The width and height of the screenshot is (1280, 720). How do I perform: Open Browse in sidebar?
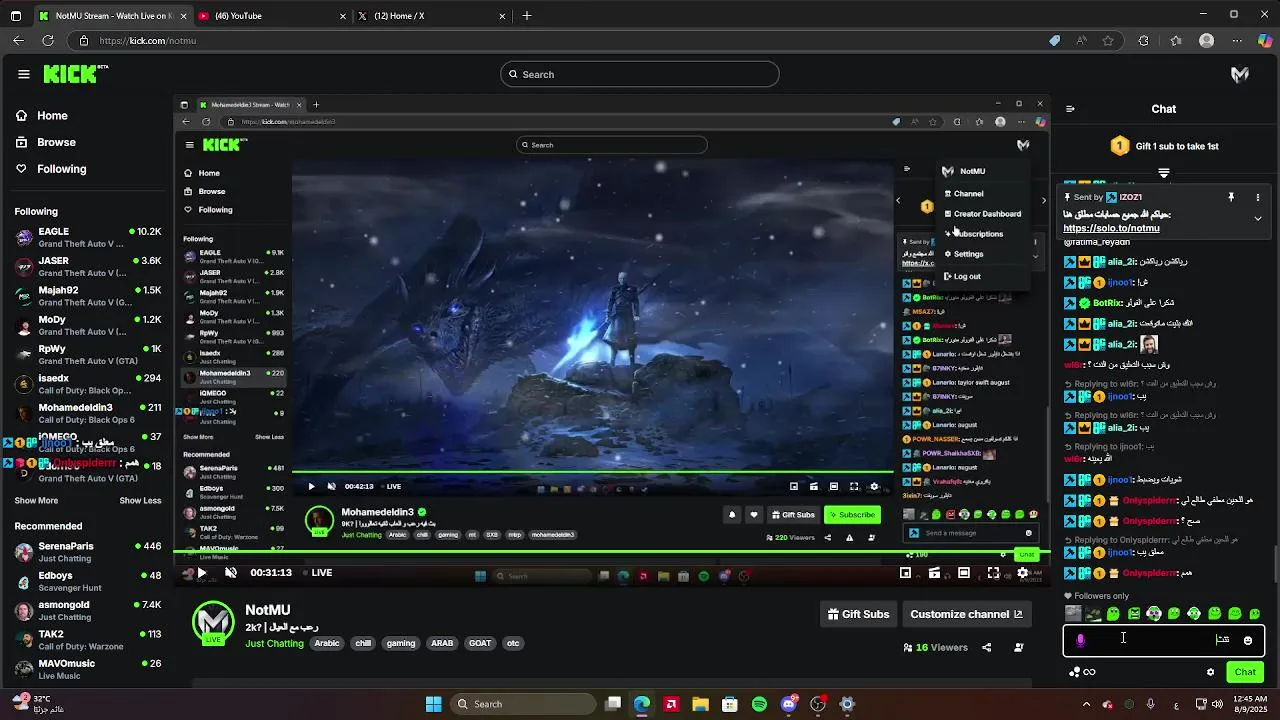[x=56, y=142]
